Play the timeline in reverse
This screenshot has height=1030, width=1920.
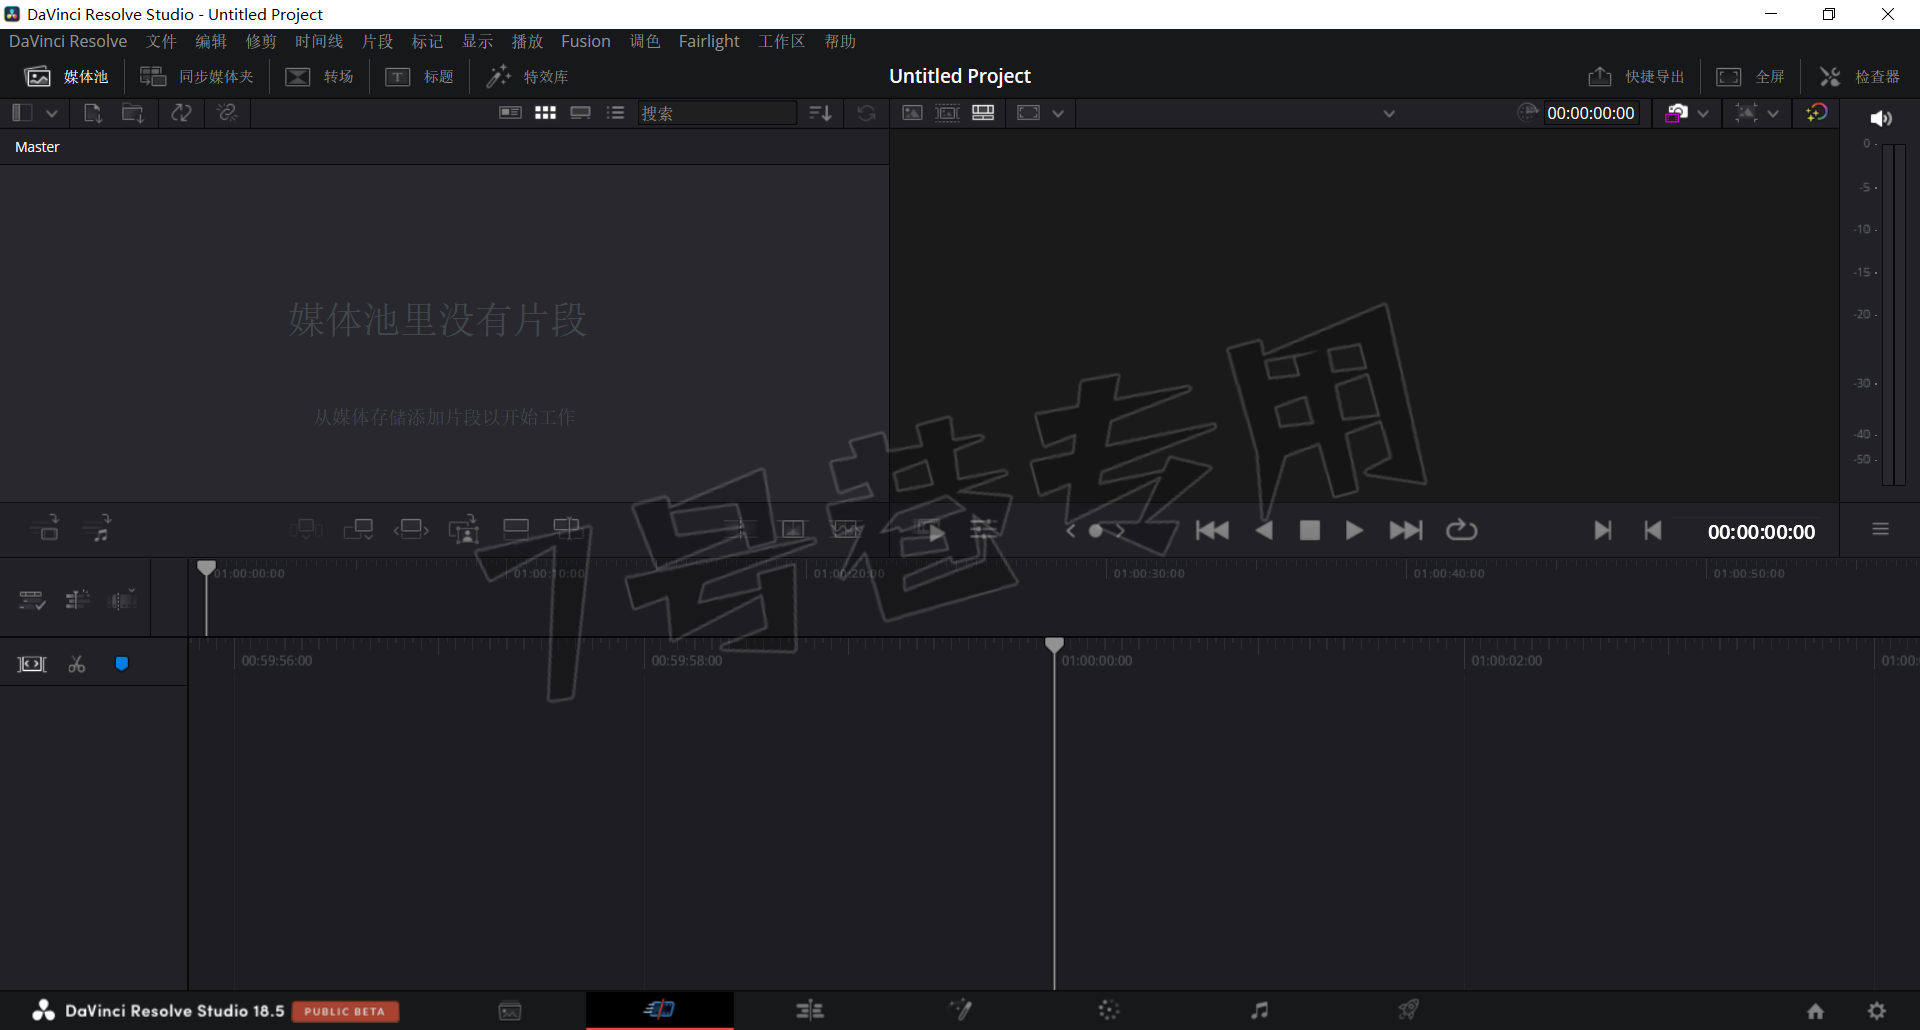click(x=1264, y=530)
